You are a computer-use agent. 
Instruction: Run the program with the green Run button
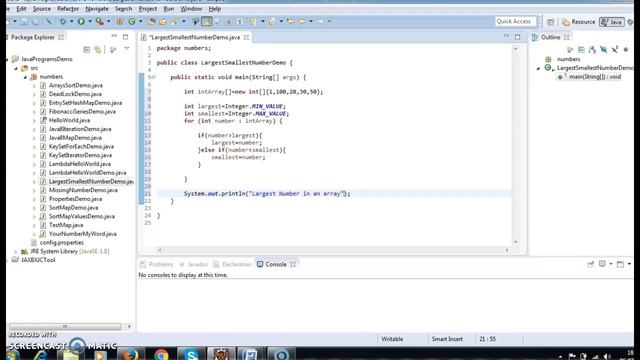click(x=81, y=21)
